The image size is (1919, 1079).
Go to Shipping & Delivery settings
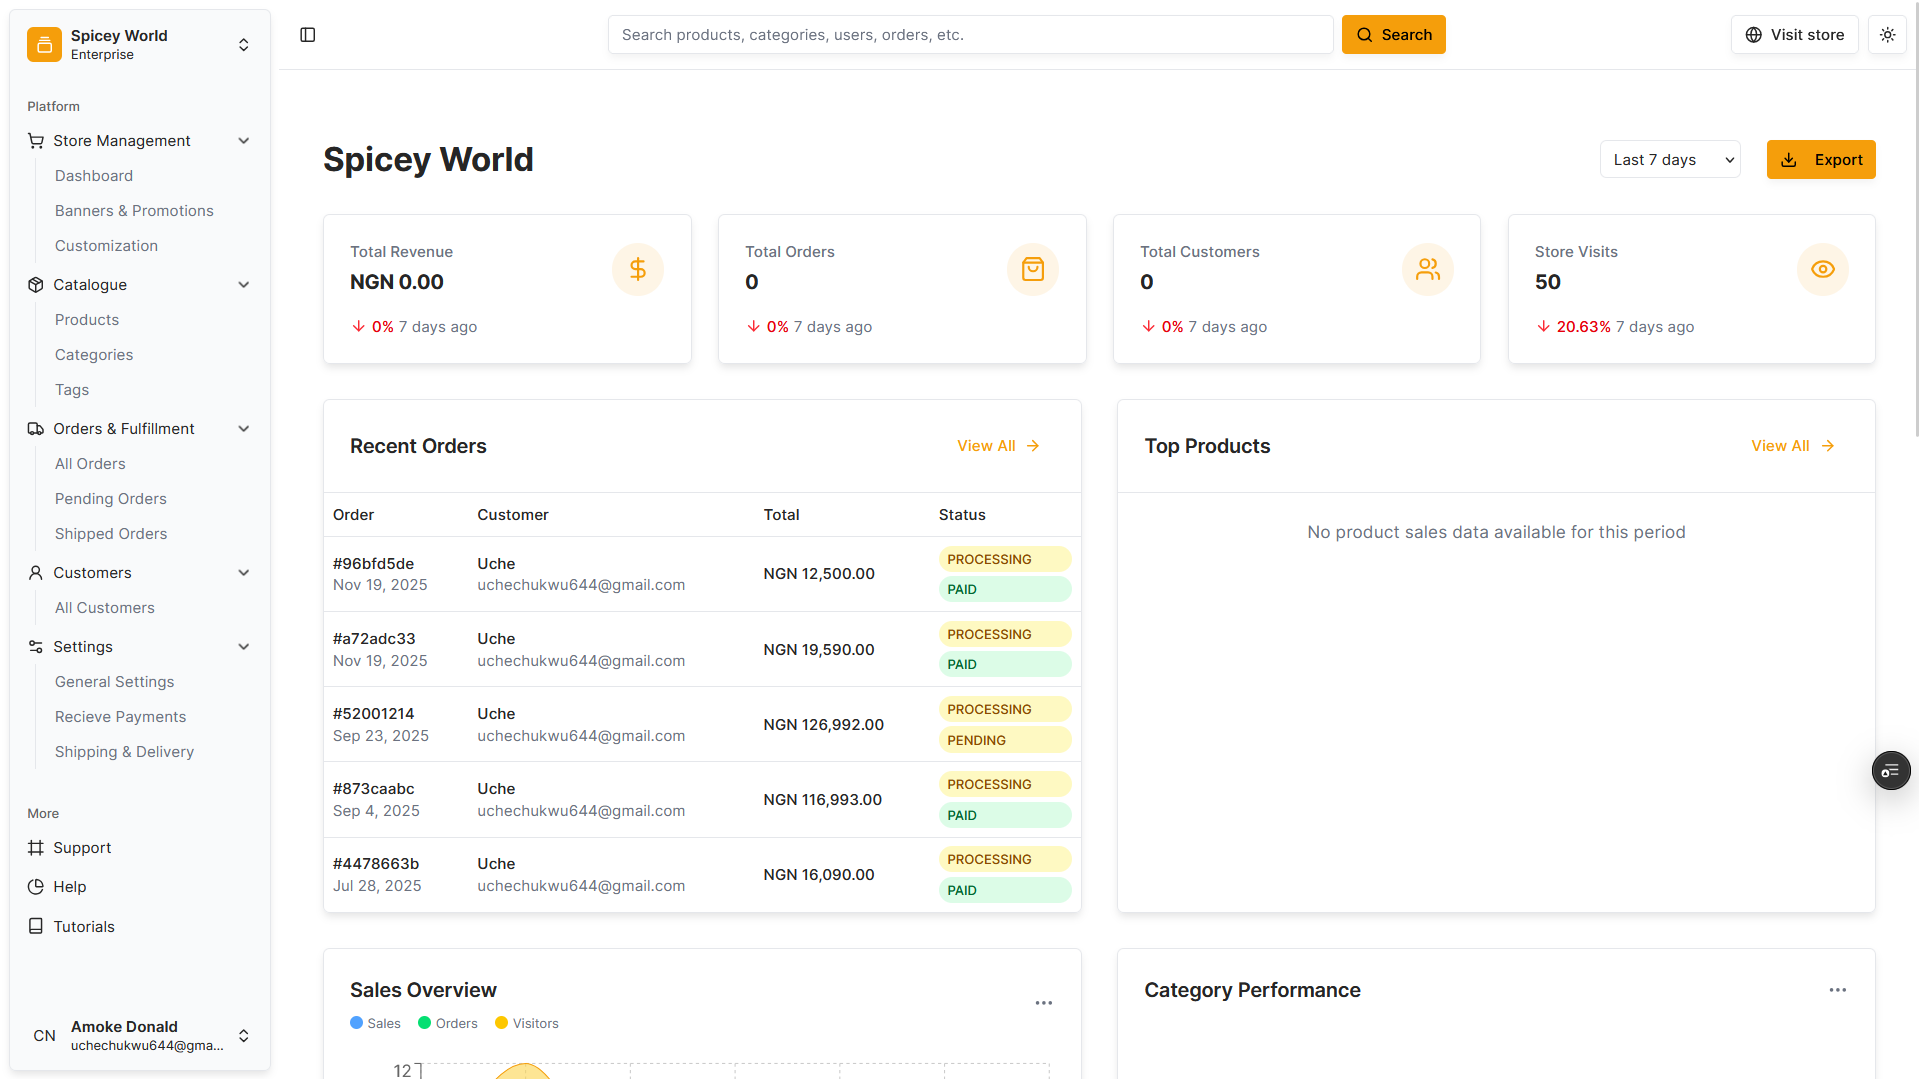tap(124, 751)
